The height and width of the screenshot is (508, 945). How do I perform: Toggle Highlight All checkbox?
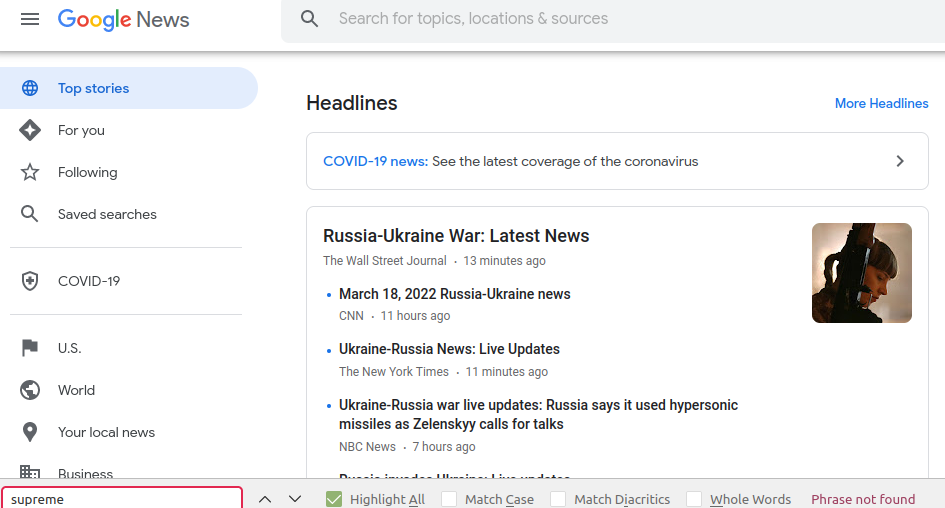[x=334, y=499]
